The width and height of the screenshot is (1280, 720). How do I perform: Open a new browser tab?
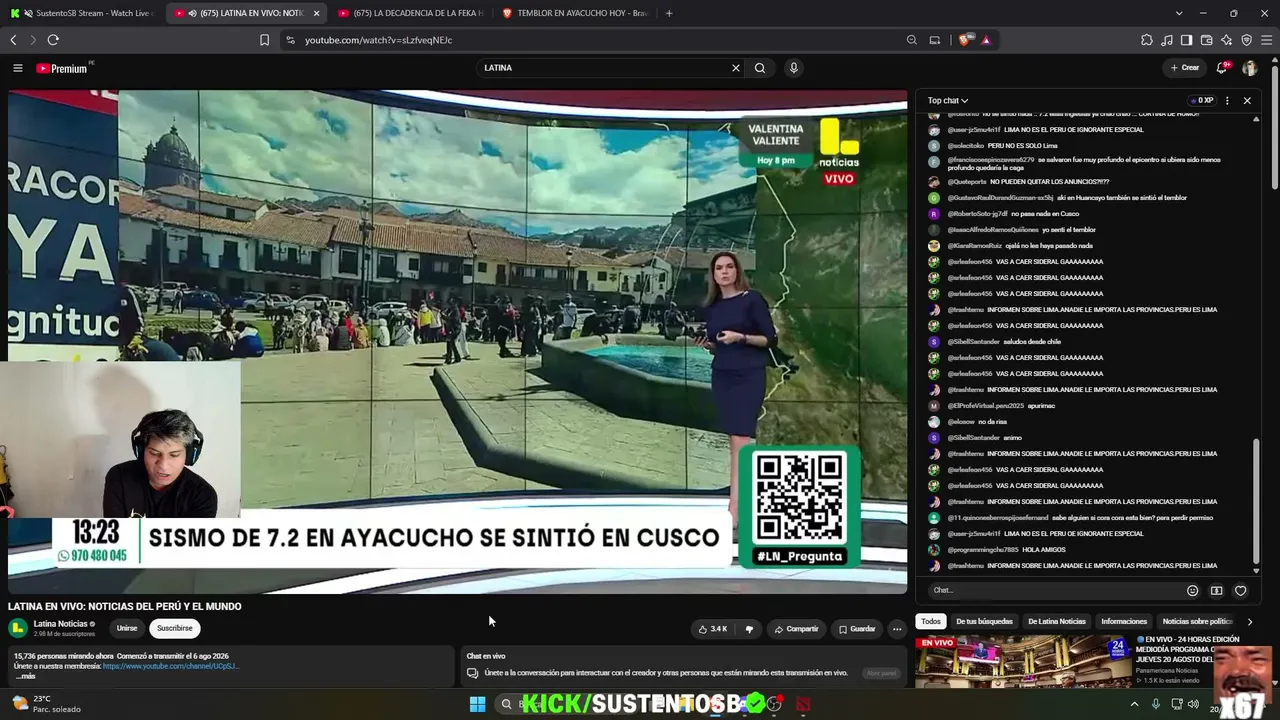click(x=669, y=13)
